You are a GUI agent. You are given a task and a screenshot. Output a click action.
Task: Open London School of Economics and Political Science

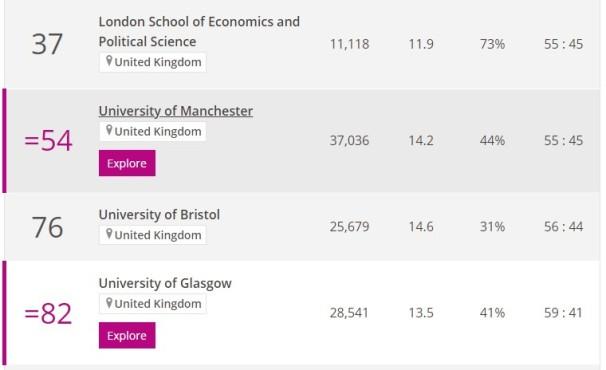click(199, 32)
